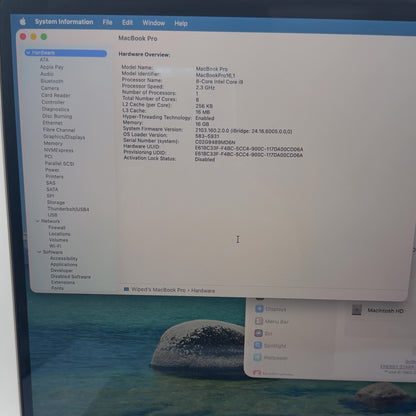Select Parallel SCSI in the sidebar
The image size is (416, 416).
[59, 163]
